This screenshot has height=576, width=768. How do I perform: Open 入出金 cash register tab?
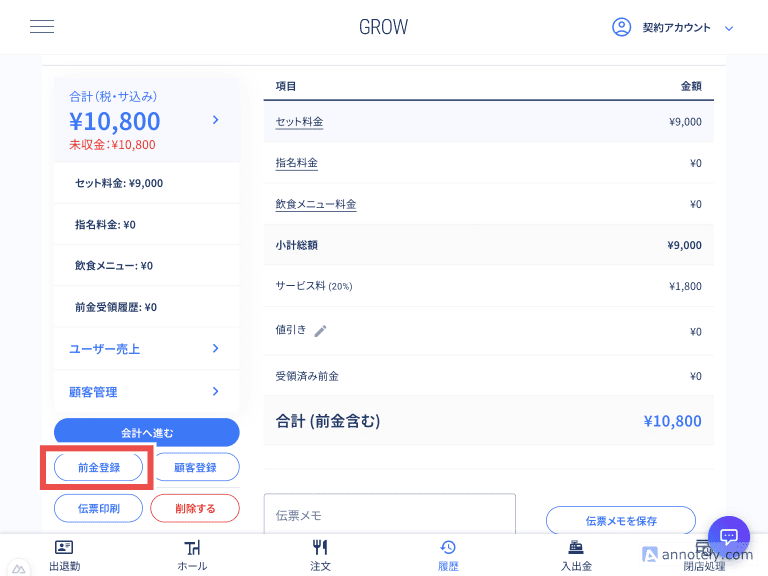[x=576, y=555]
